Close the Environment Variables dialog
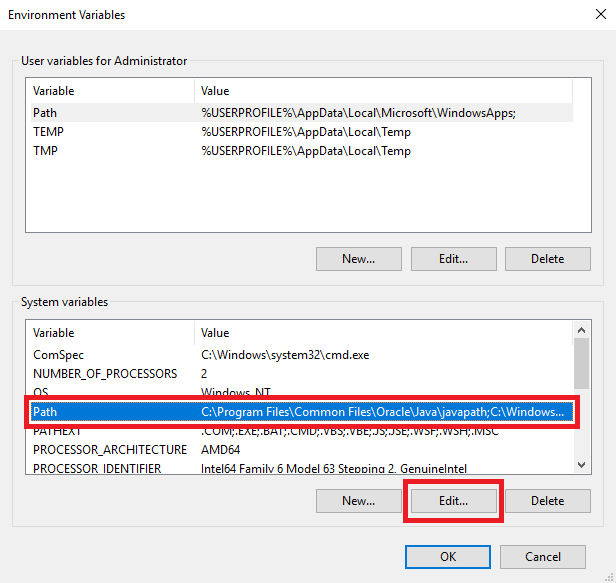 tap(600, 15)
